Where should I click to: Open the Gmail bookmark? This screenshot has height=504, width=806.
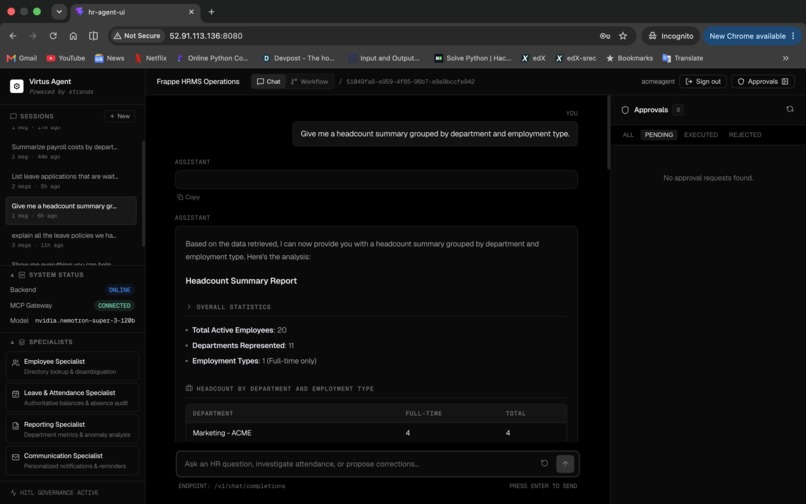coord(22,58)
